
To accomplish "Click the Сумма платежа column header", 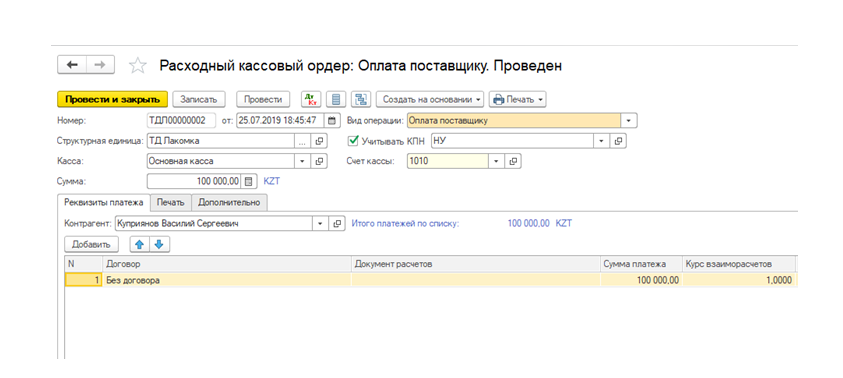I will tap(641, 264).
